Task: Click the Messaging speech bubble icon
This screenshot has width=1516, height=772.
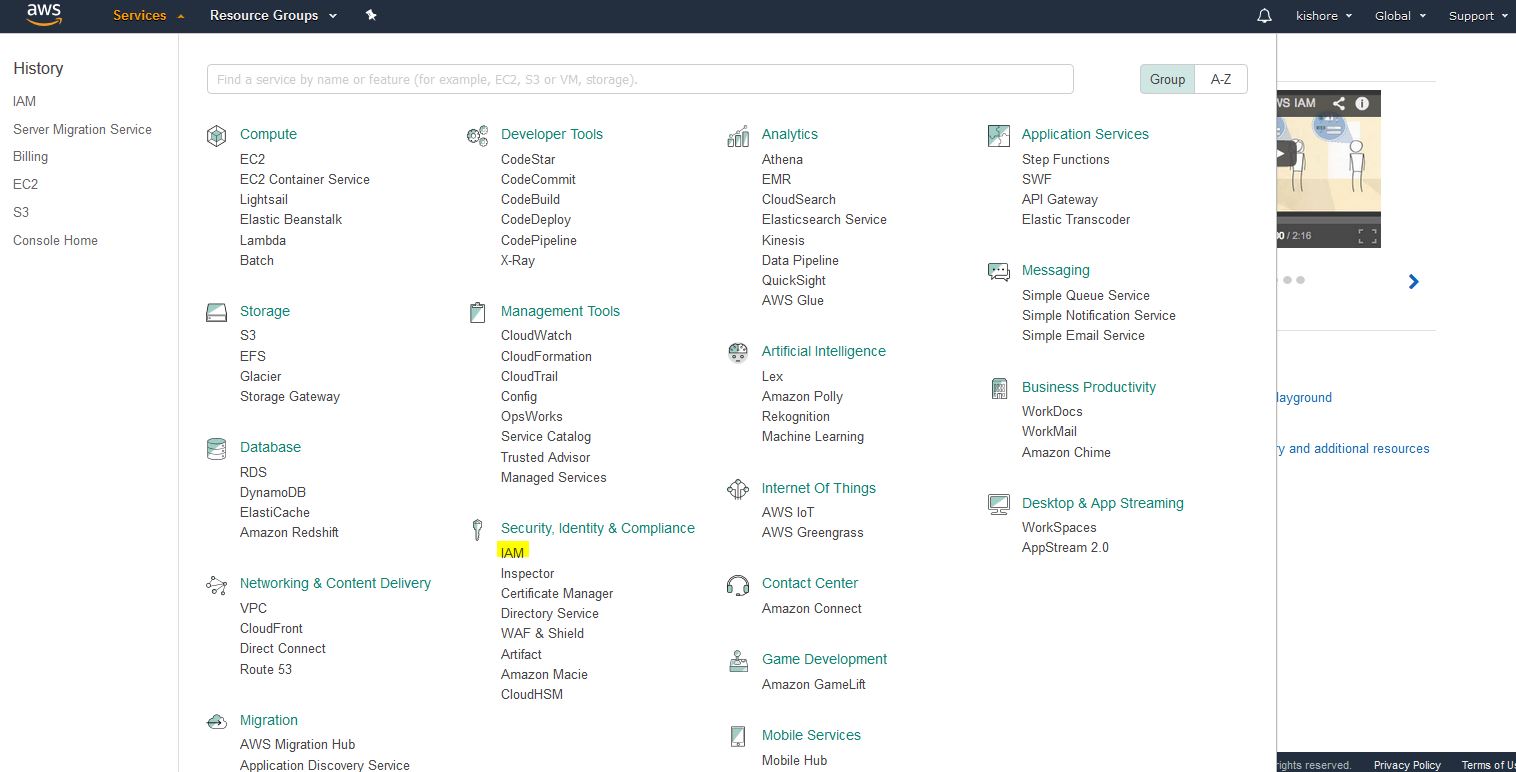Action: click(x=998, y=272)
